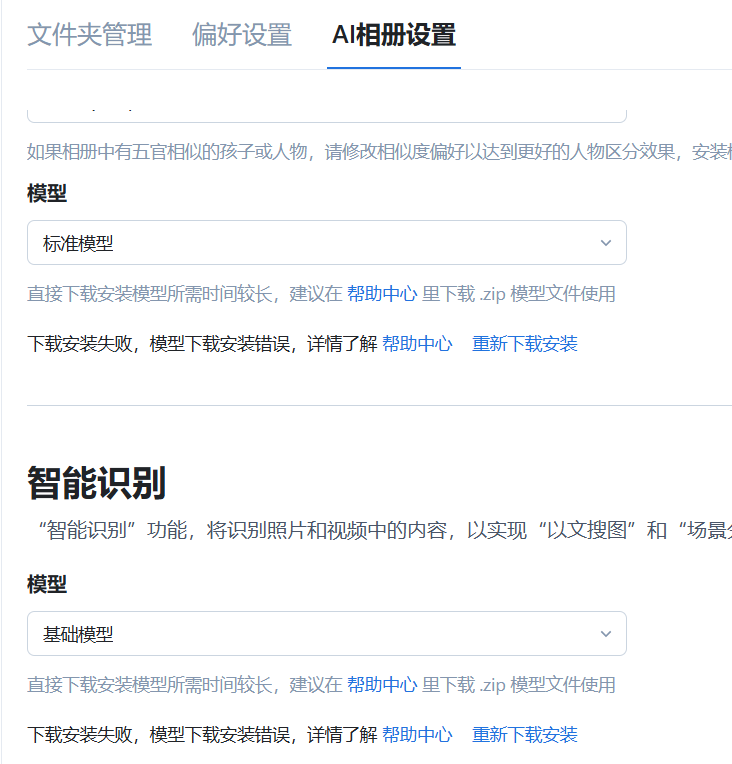Click the partially visible field above similarity hint
The width and height of the screenshot is (732, 764).
click(x=327, y=116)
